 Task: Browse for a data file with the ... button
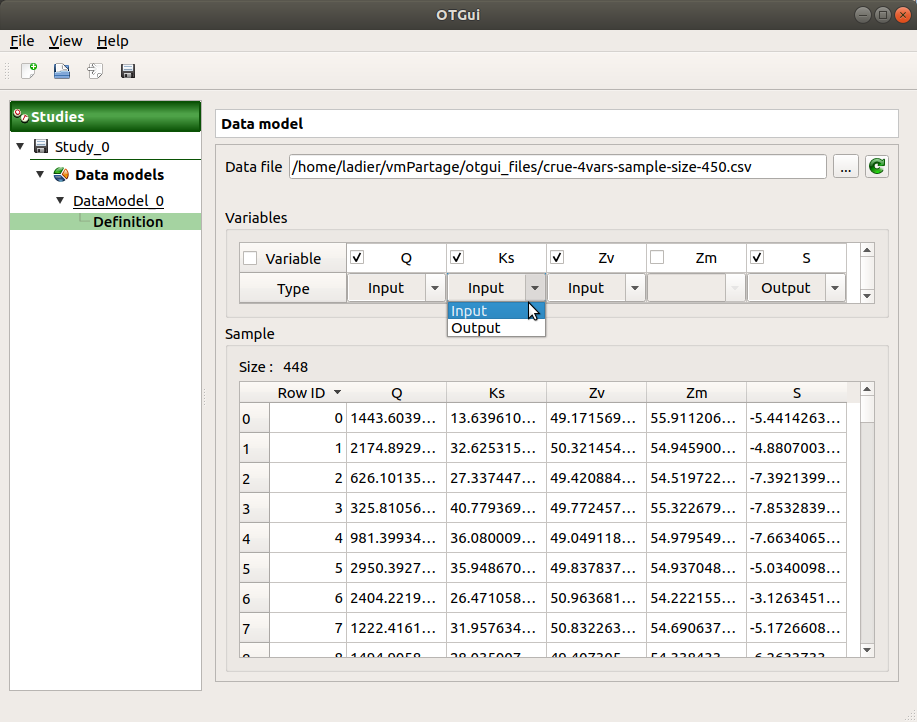[845, 166]
